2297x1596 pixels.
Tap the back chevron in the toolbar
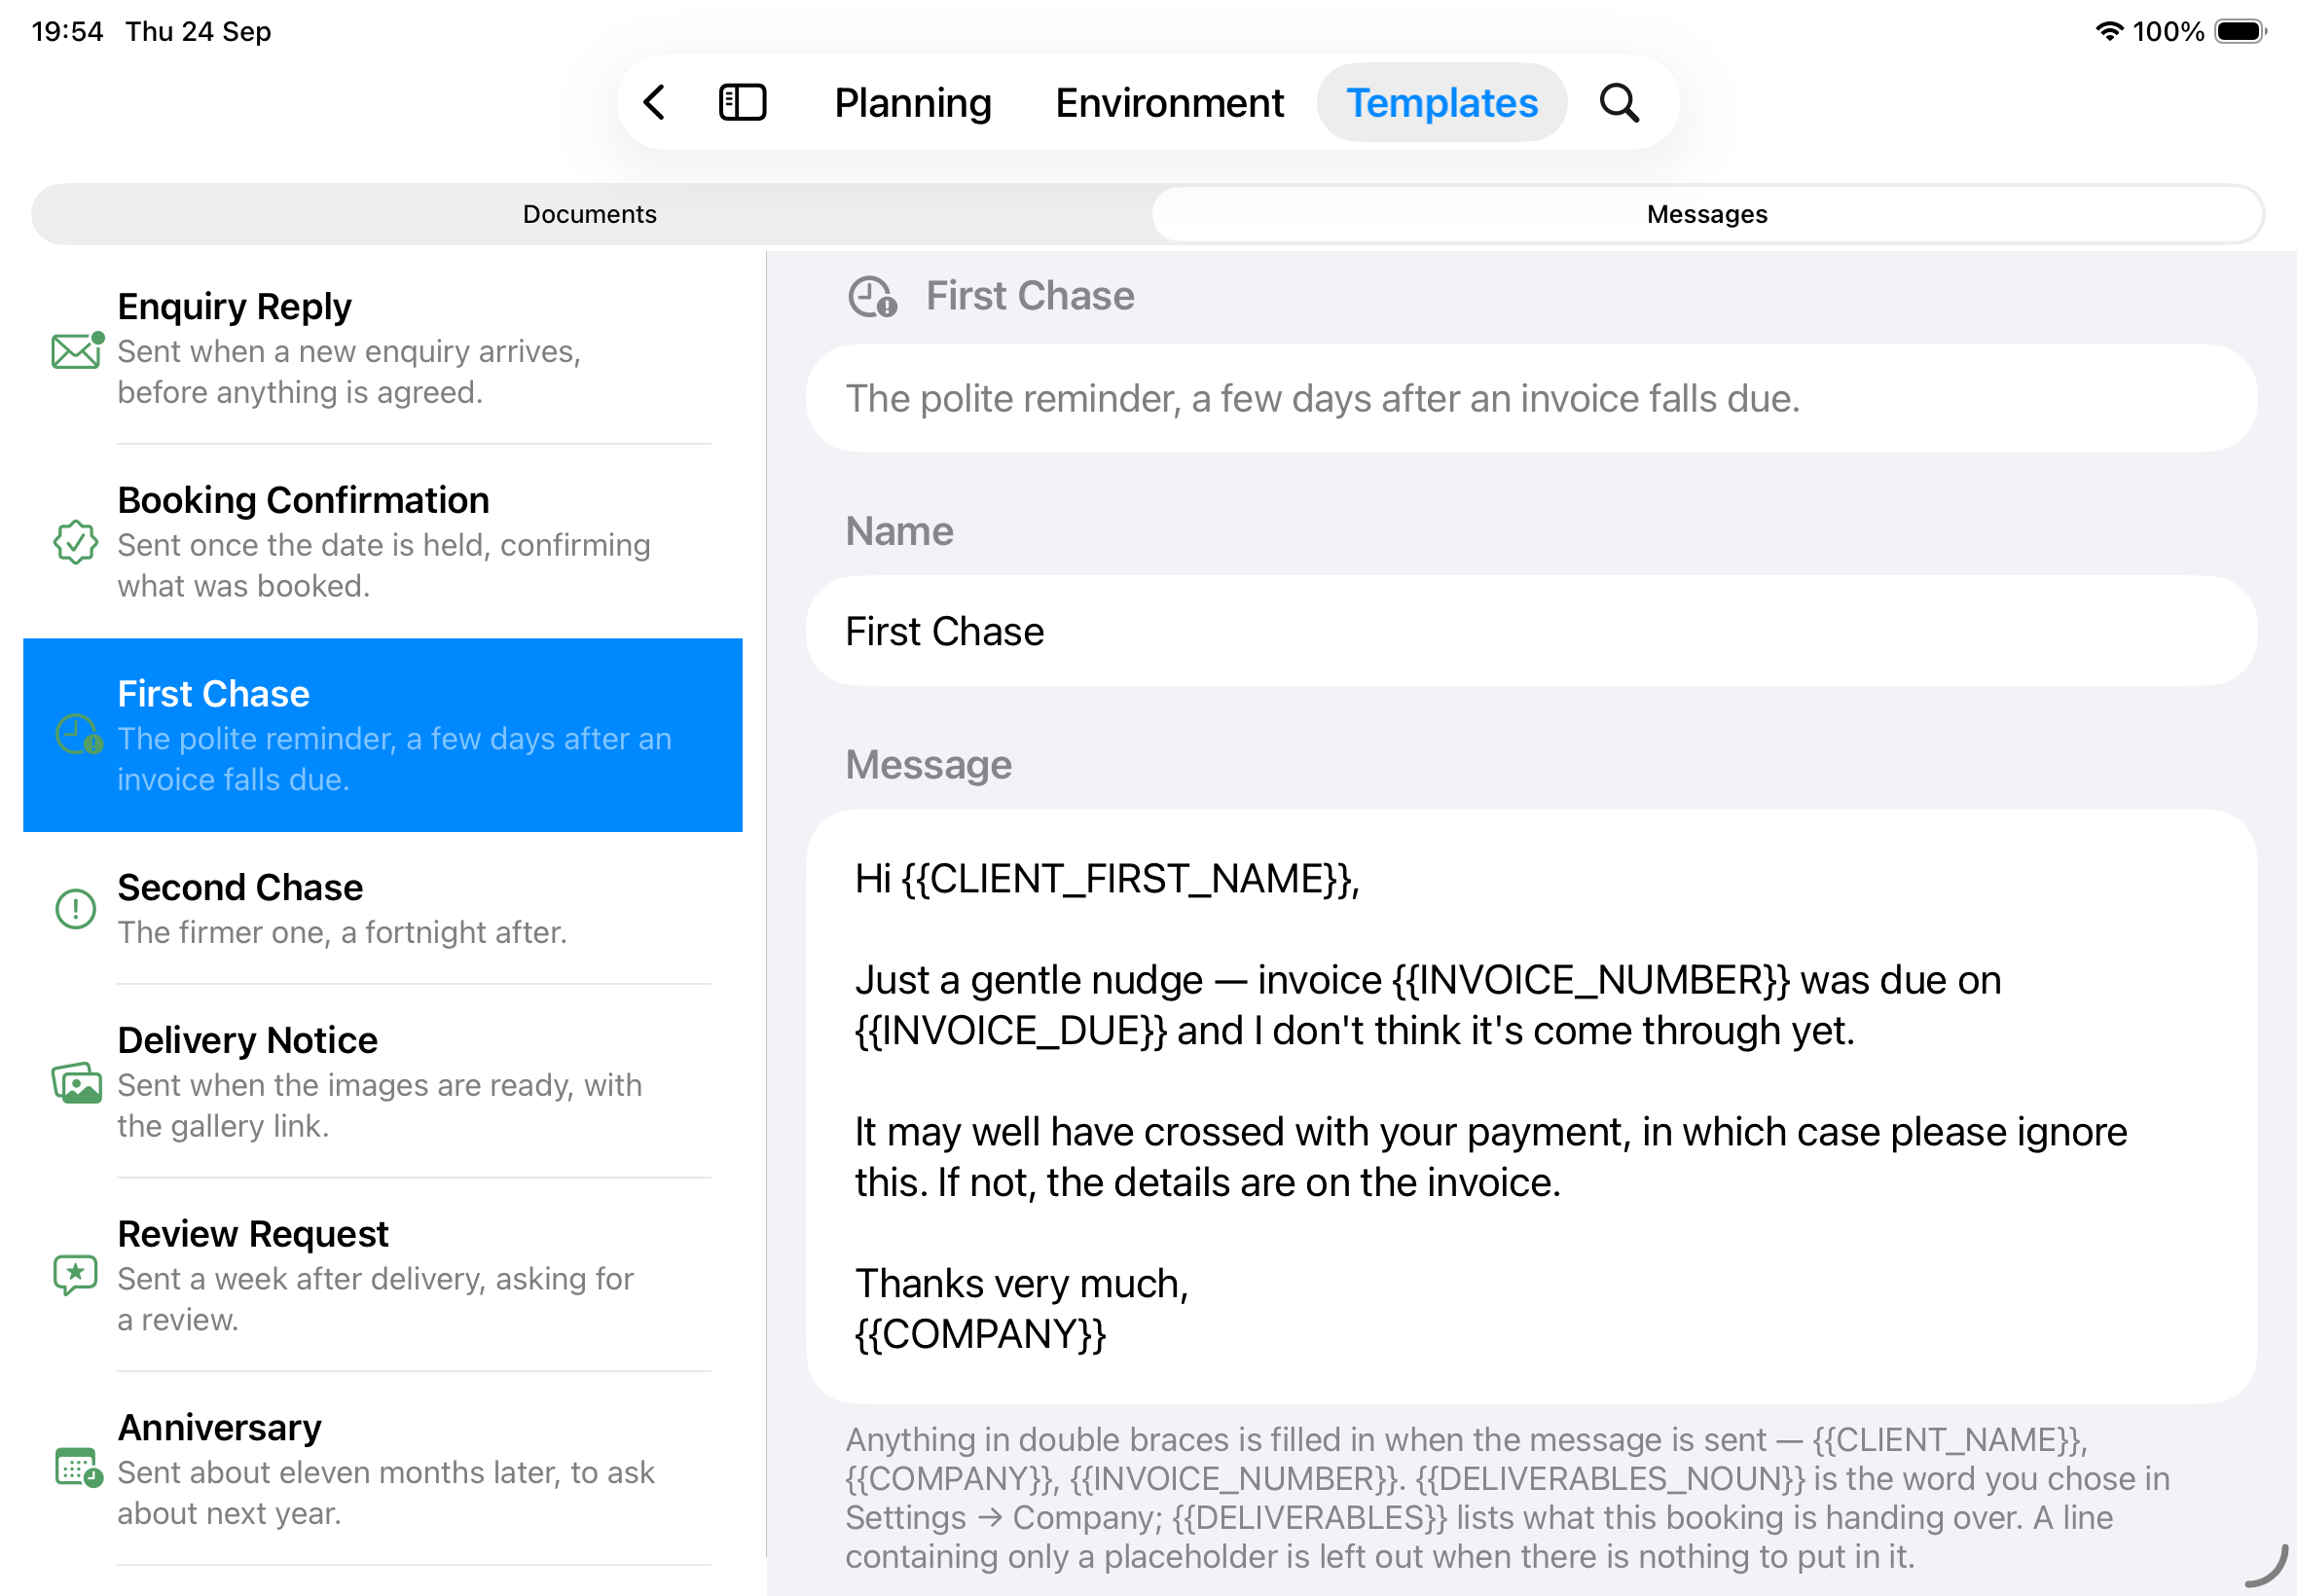coord(655,103)
